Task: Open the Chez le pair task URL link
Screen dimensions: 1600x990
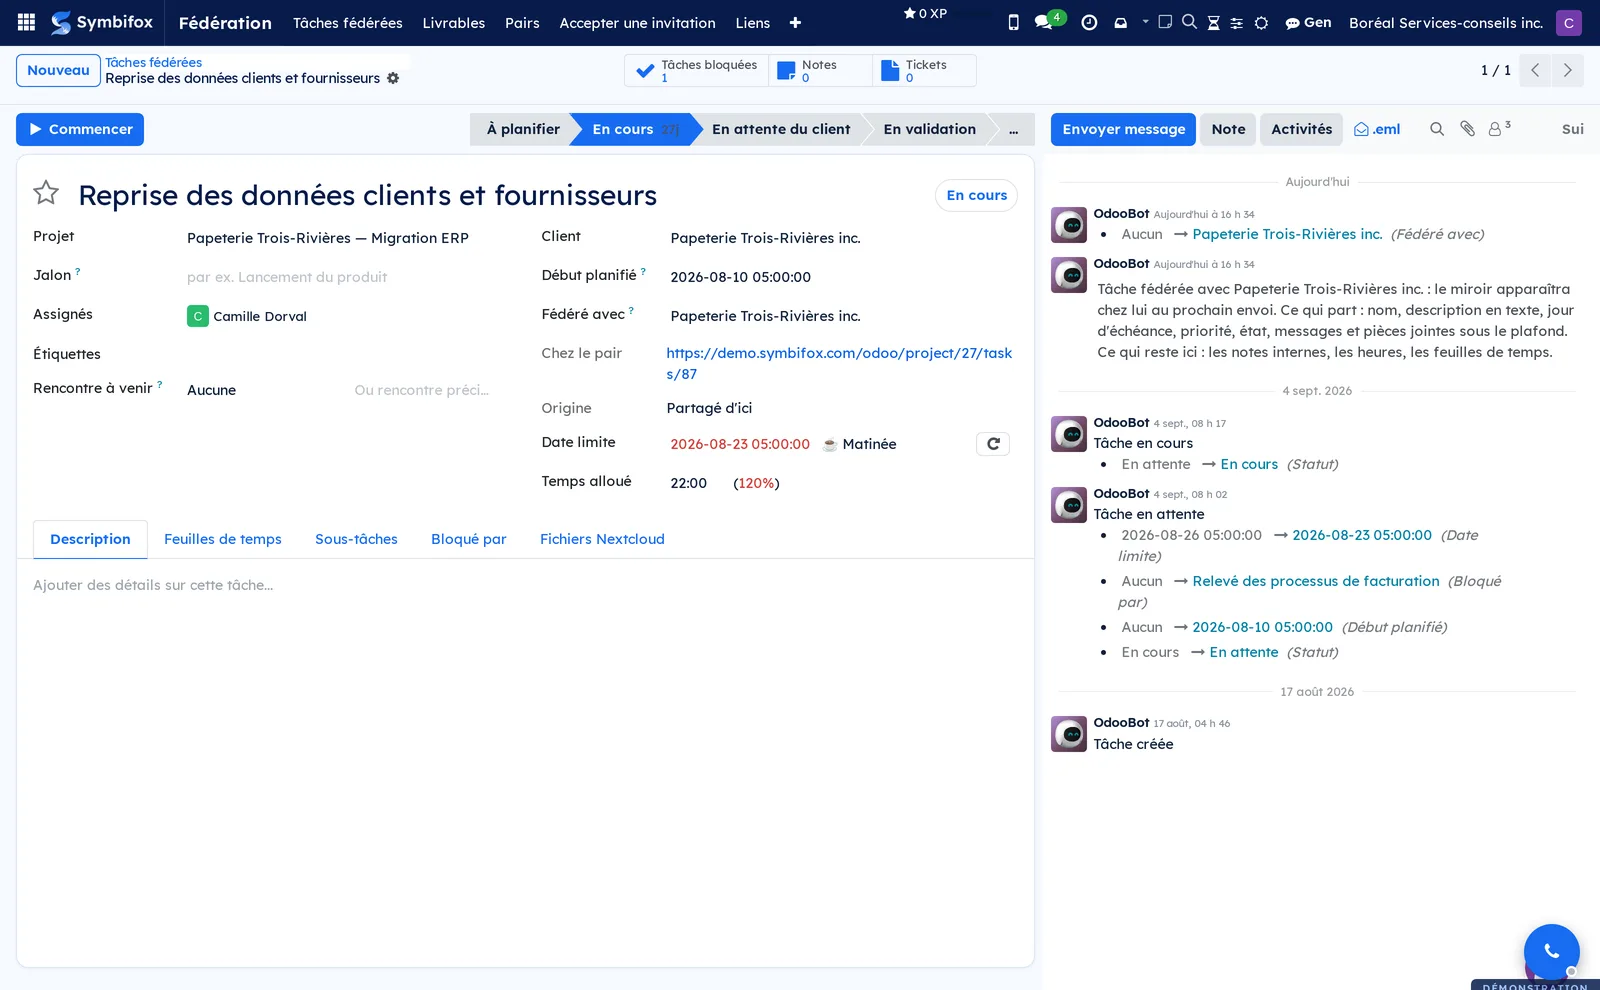Action: [839, 363]
